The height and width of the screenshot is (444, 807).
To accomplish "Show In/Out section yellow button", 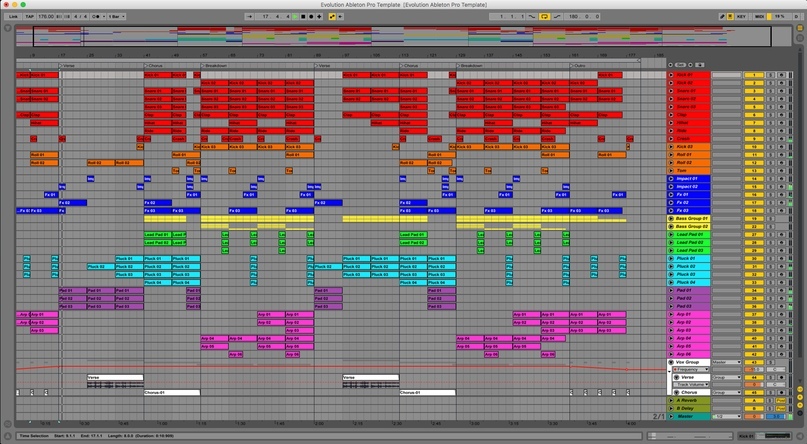I will click(800, 389).
